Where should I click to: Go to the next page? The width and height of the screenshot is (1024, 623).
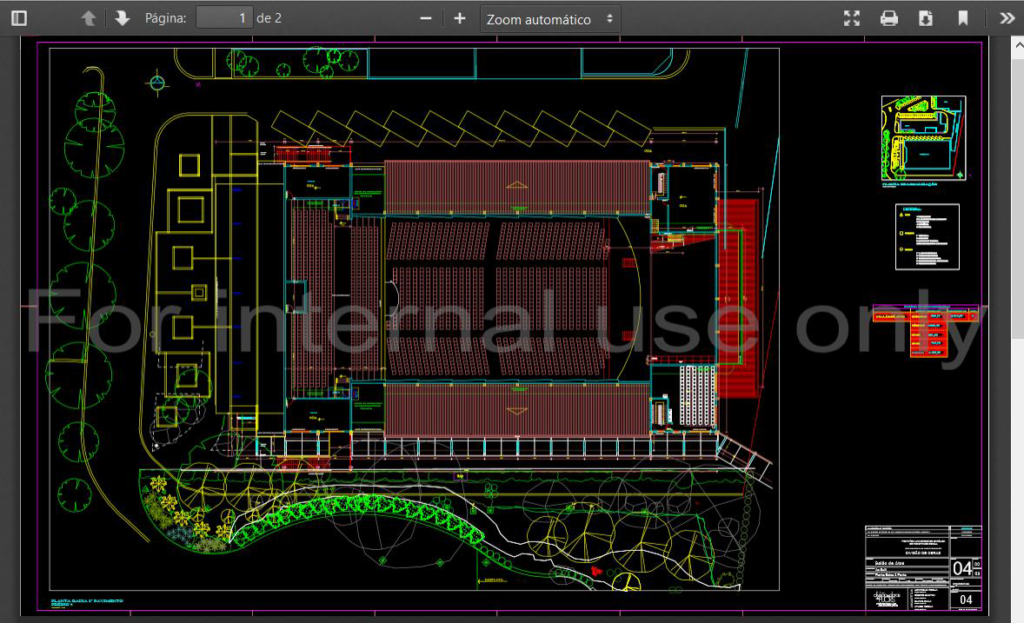click(122, 18)
